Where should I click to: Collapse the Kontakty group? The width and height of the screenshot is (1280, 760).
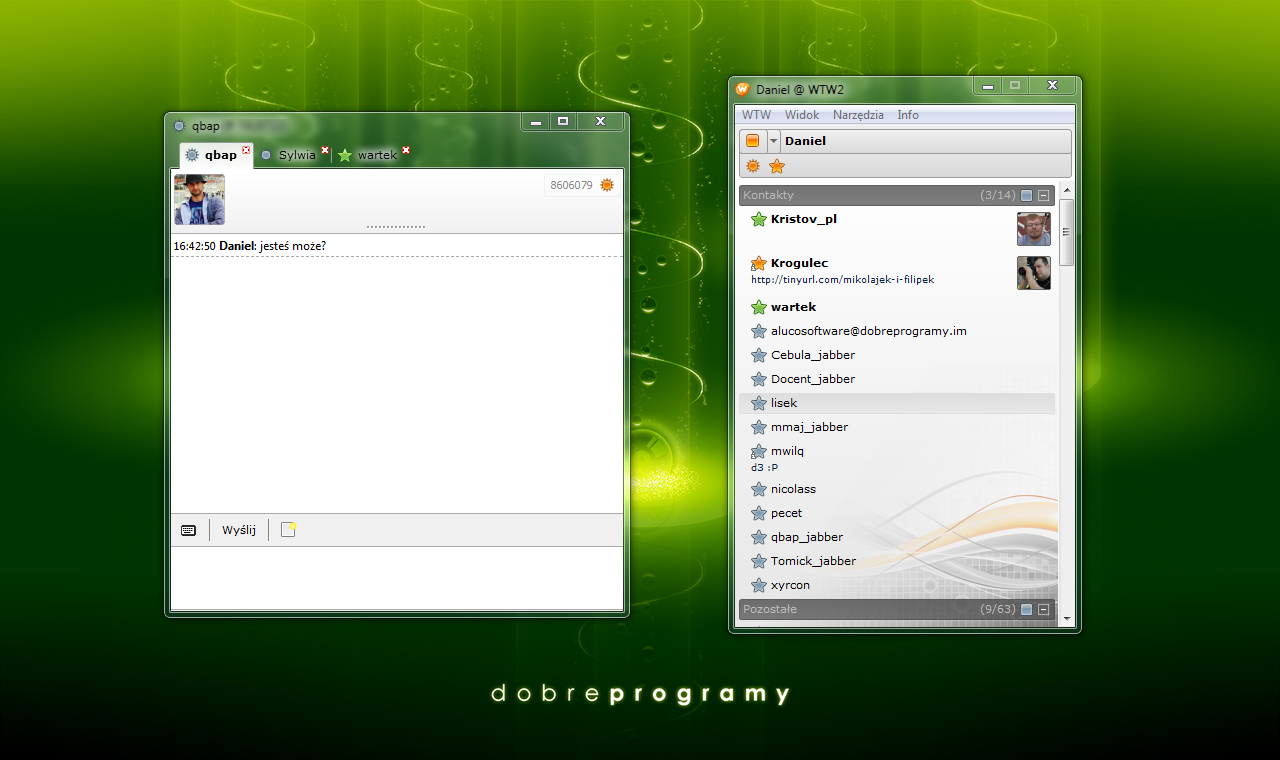1043,195
